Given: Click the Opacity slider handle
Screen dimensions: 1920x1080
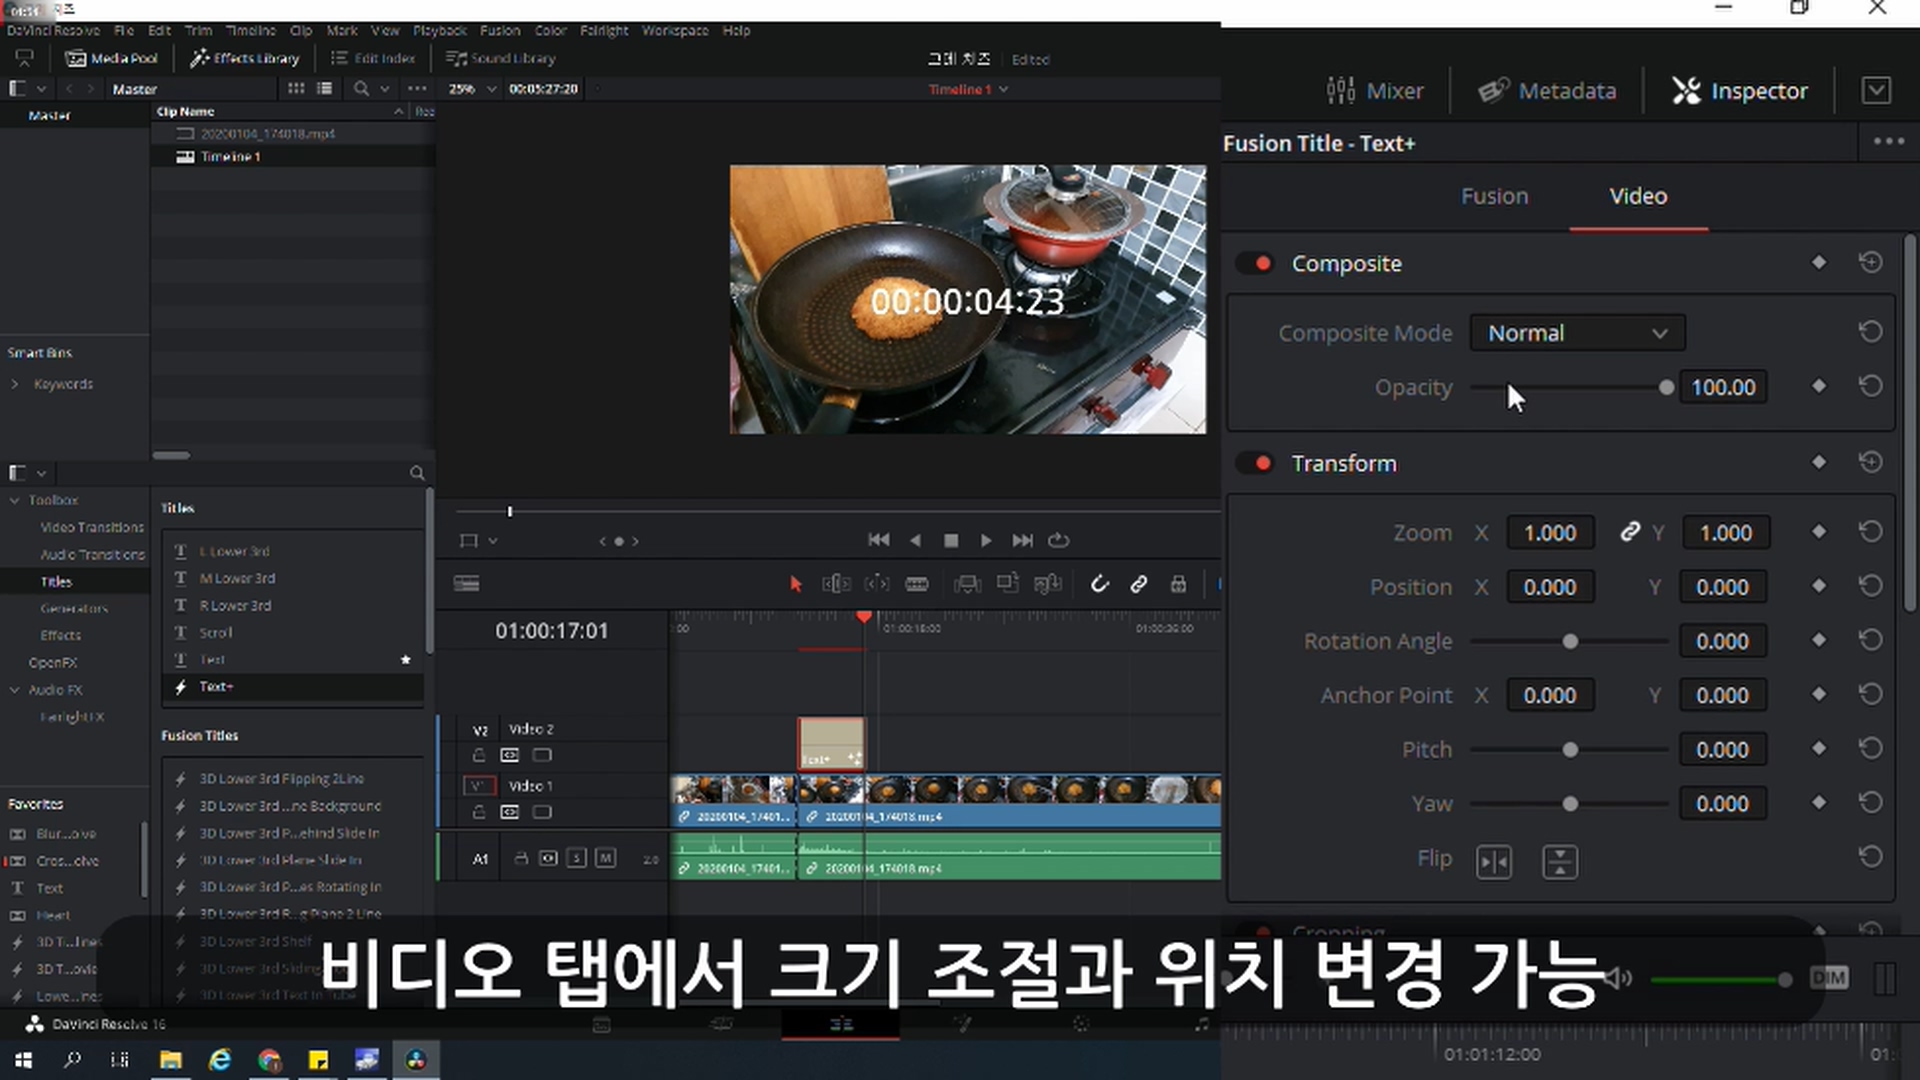Looking at the screenshot, I should point(1666,387).
